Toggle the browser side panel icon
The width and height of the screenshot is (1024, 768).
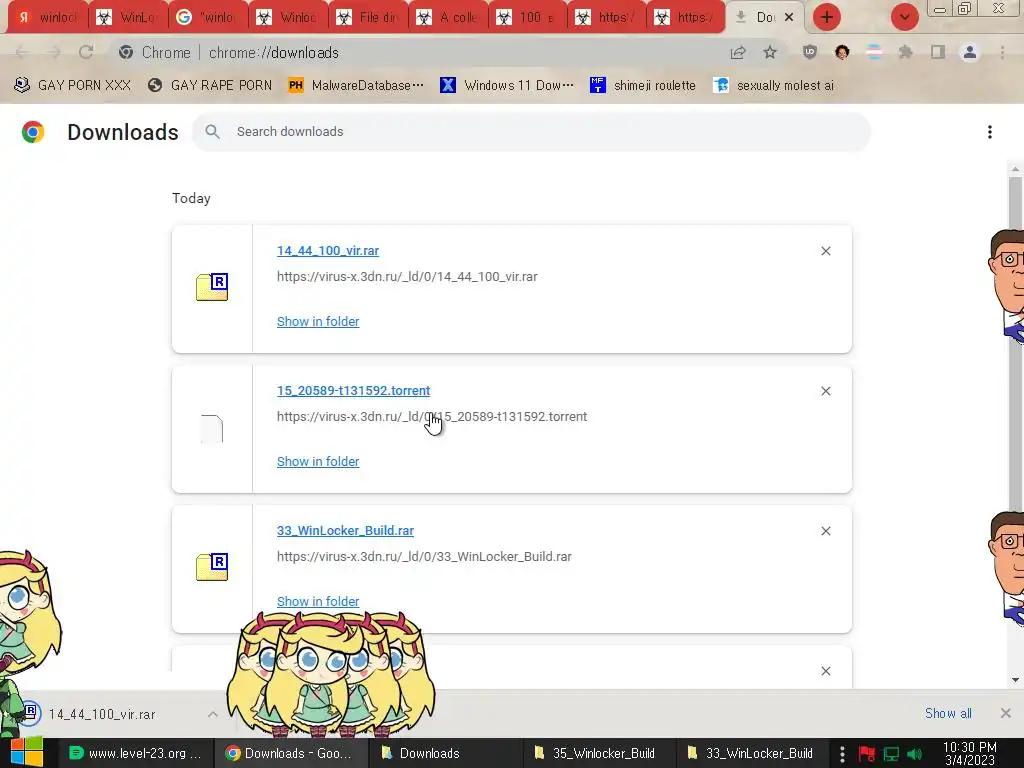click(x=938, y=52)
